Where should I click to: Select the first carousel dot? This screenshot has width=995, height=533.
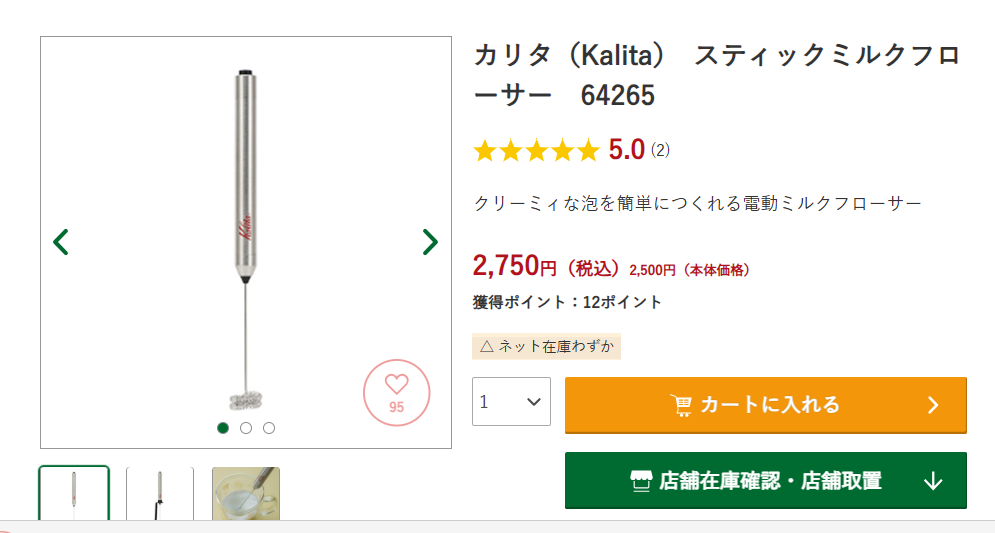(x=223, y=428)
